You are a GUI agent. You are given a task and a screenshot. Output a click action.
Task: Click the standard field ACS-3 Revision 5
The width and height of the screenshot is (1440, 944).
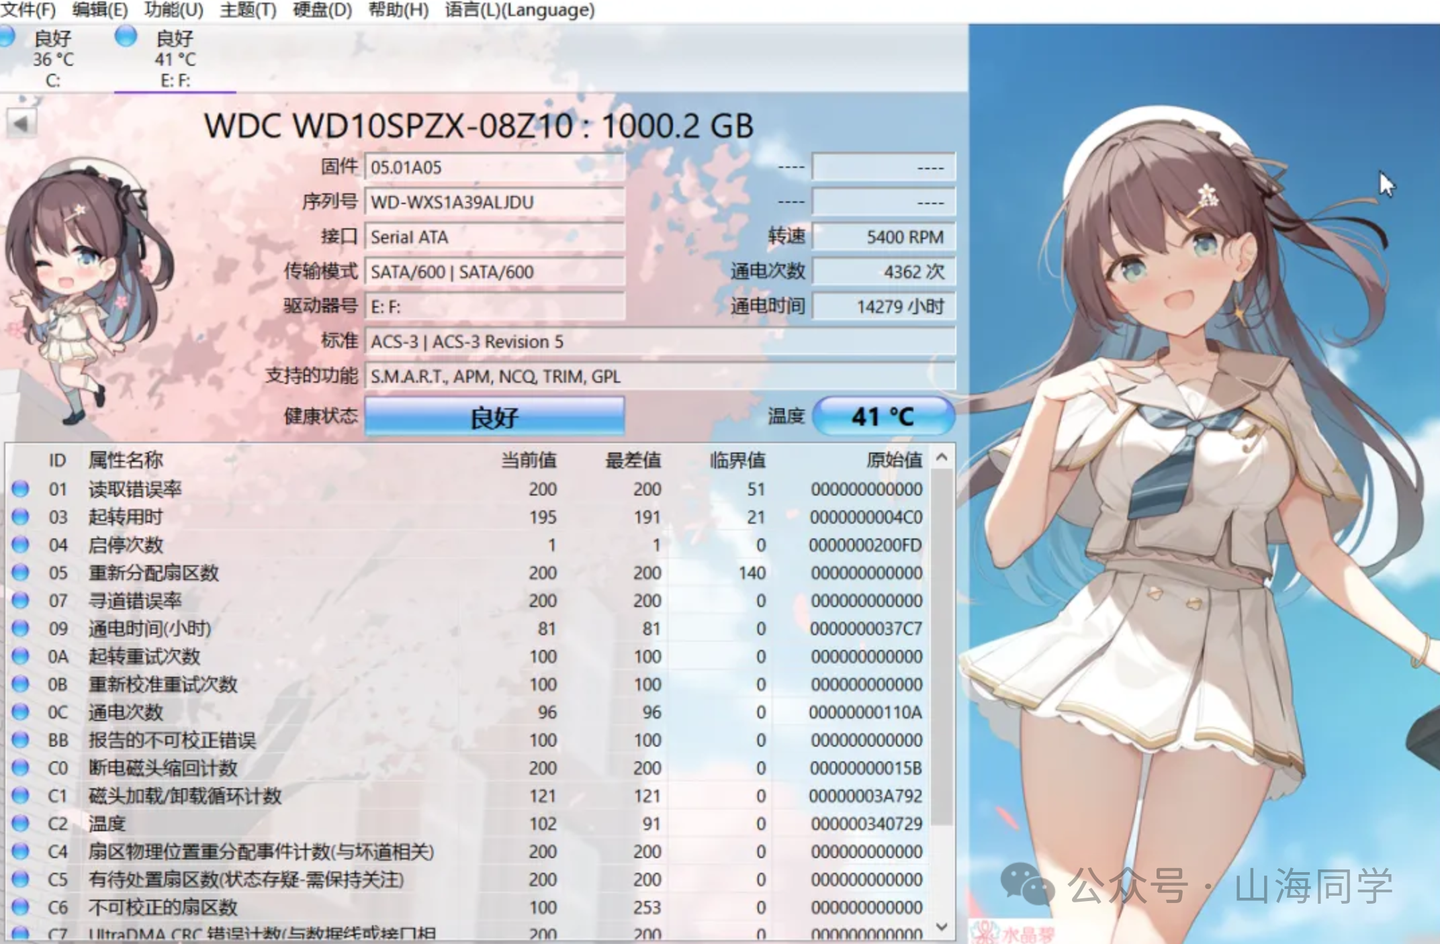click(660, 341)
